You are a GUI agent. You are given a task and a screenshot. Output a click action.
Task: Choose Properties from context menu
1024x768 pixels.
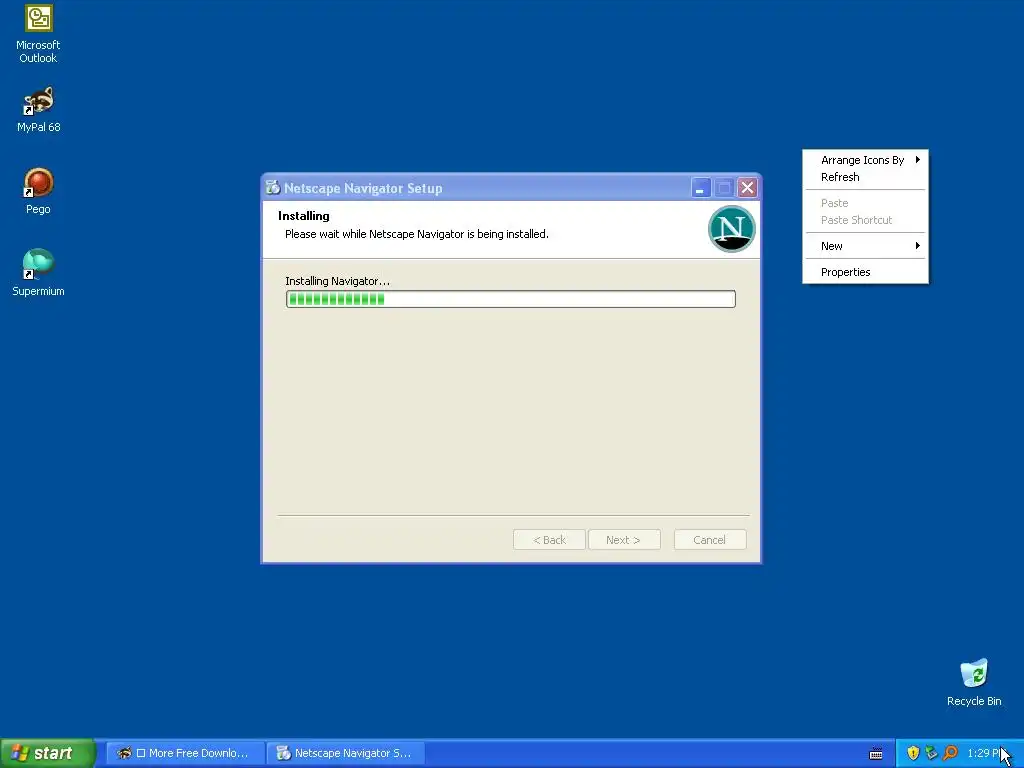[x=865, y=272]
